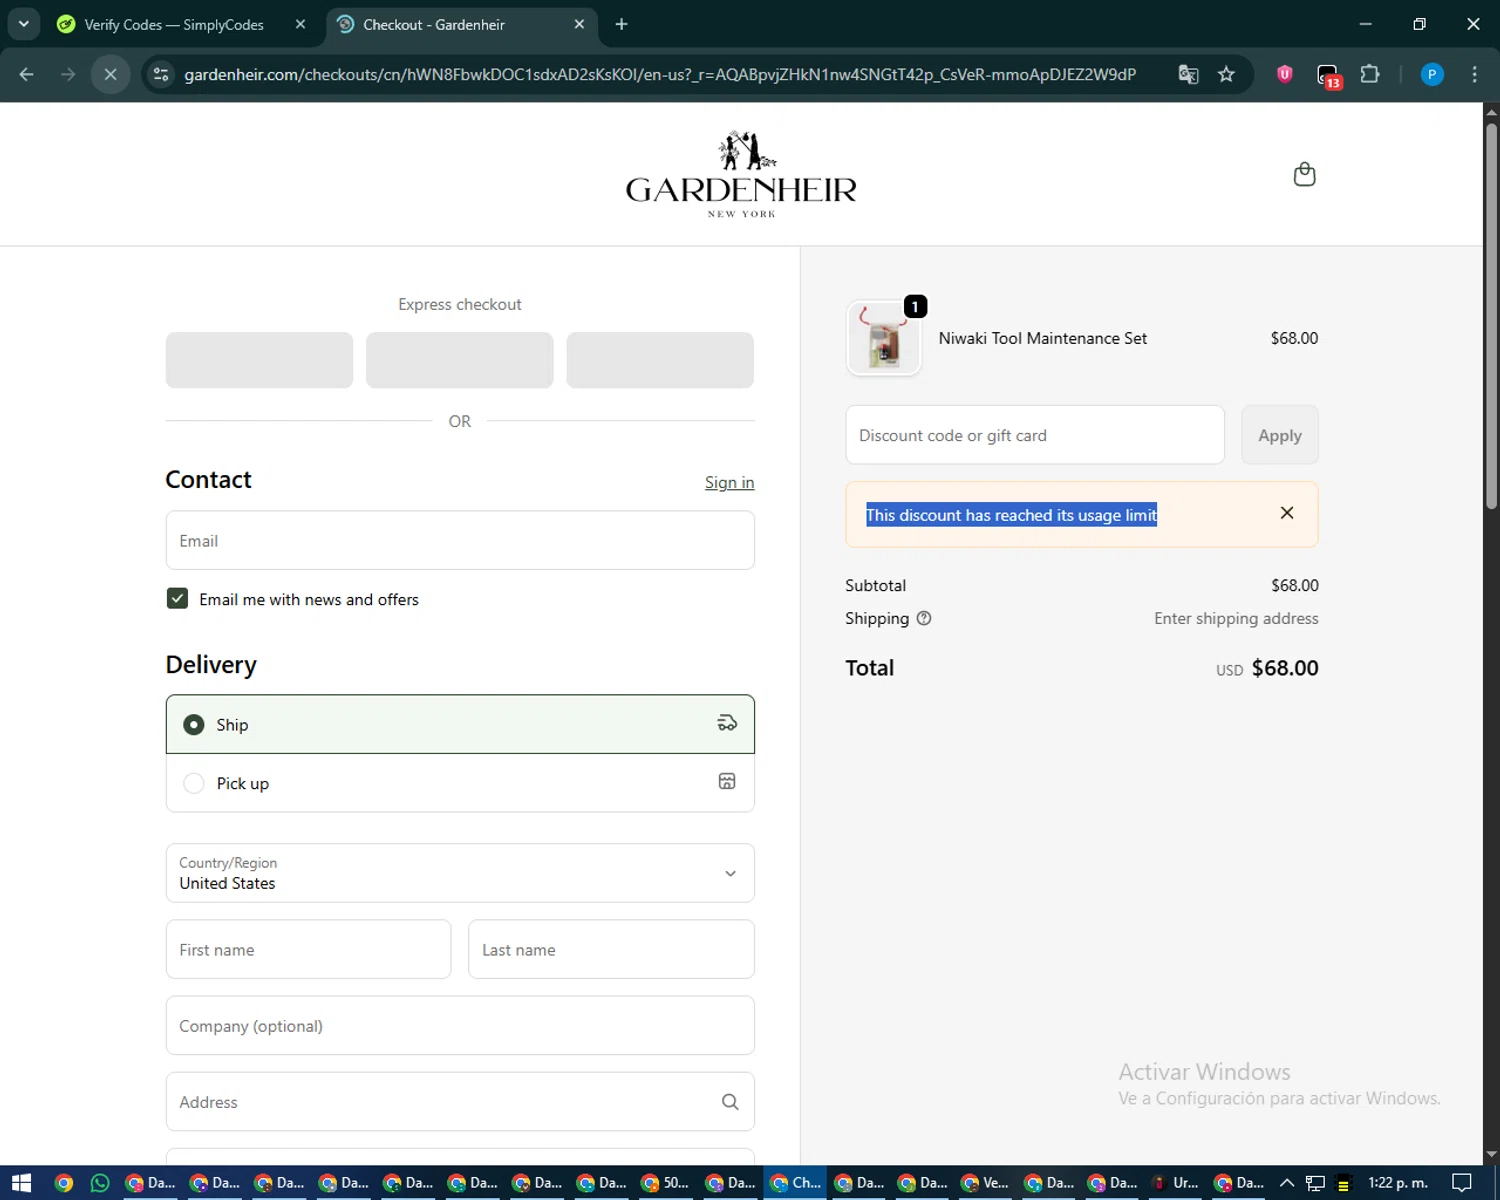Show hidden system tray icons
This screenshot has width=1500, height=1200.
tap(1287, 1183)
